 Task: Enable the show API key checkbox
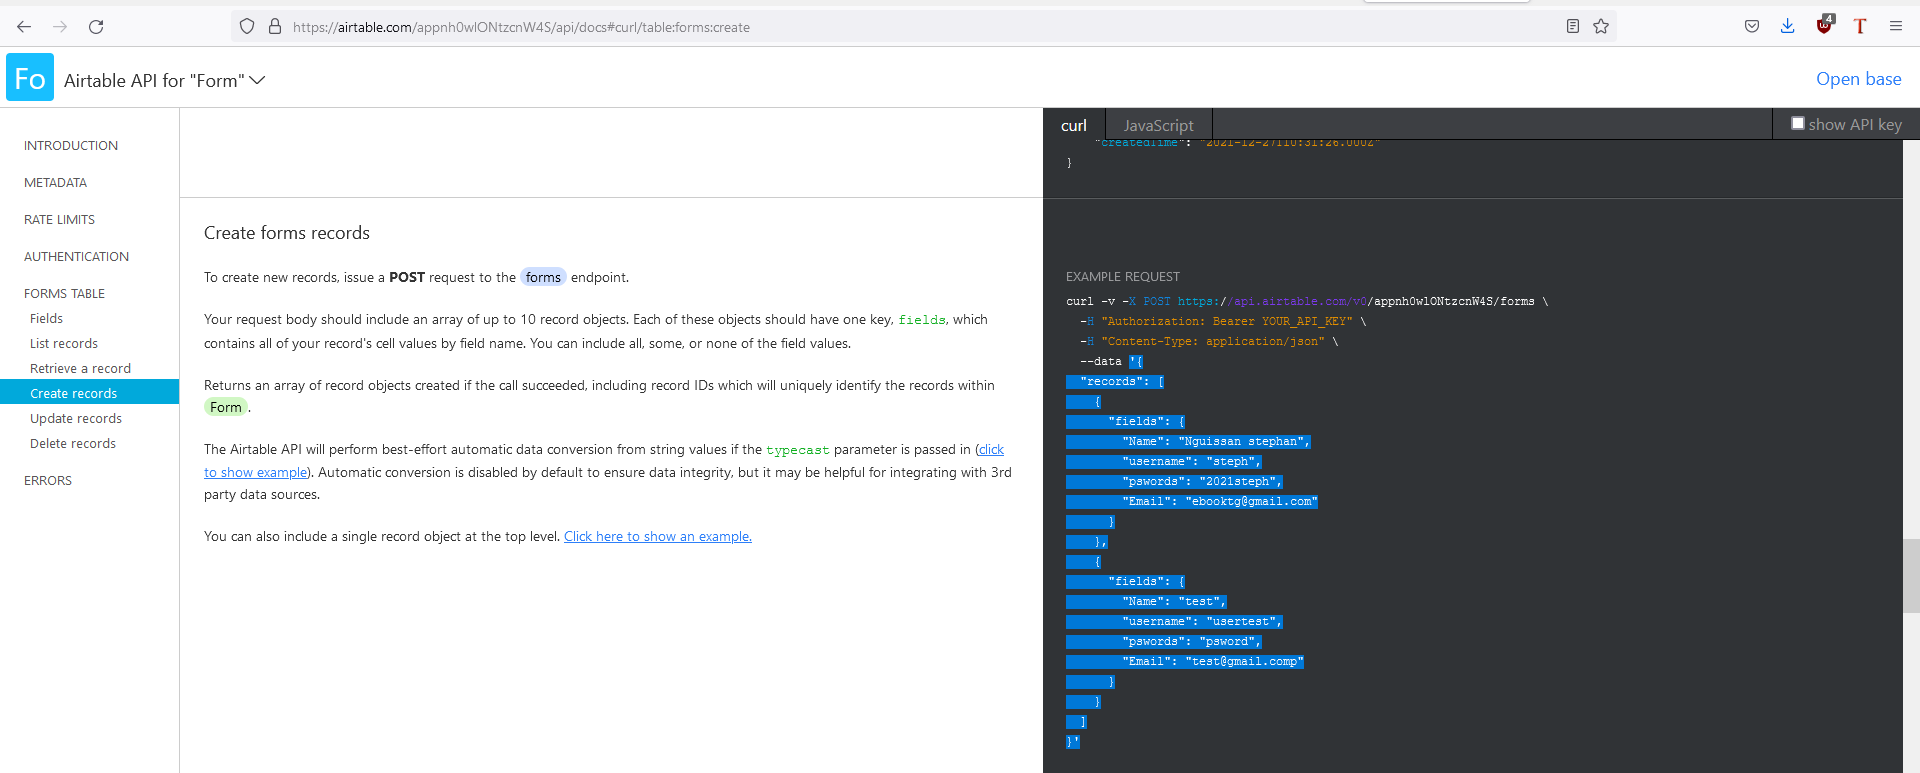[1798, 123]
